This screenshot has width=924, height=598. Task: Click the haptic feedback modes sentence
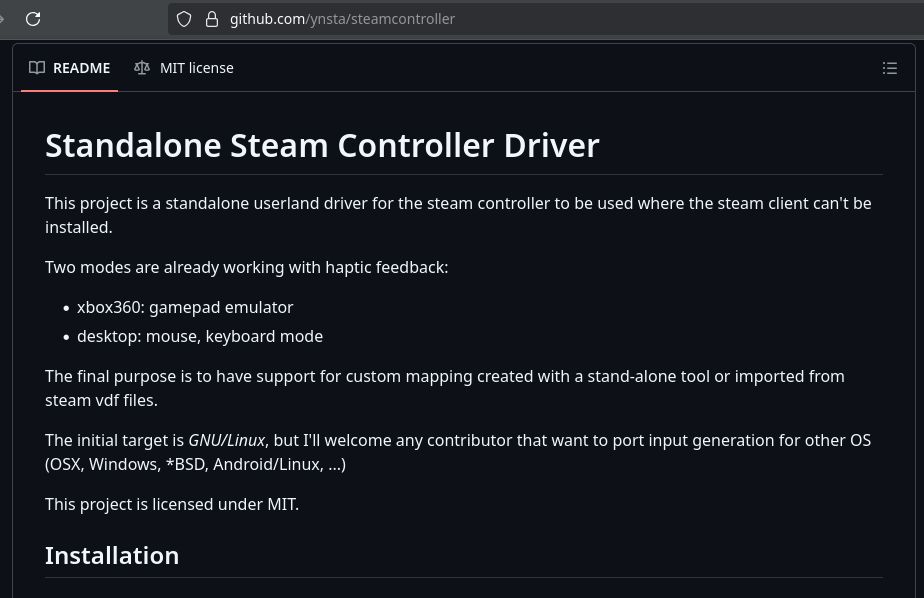click(x=246, y=267)
